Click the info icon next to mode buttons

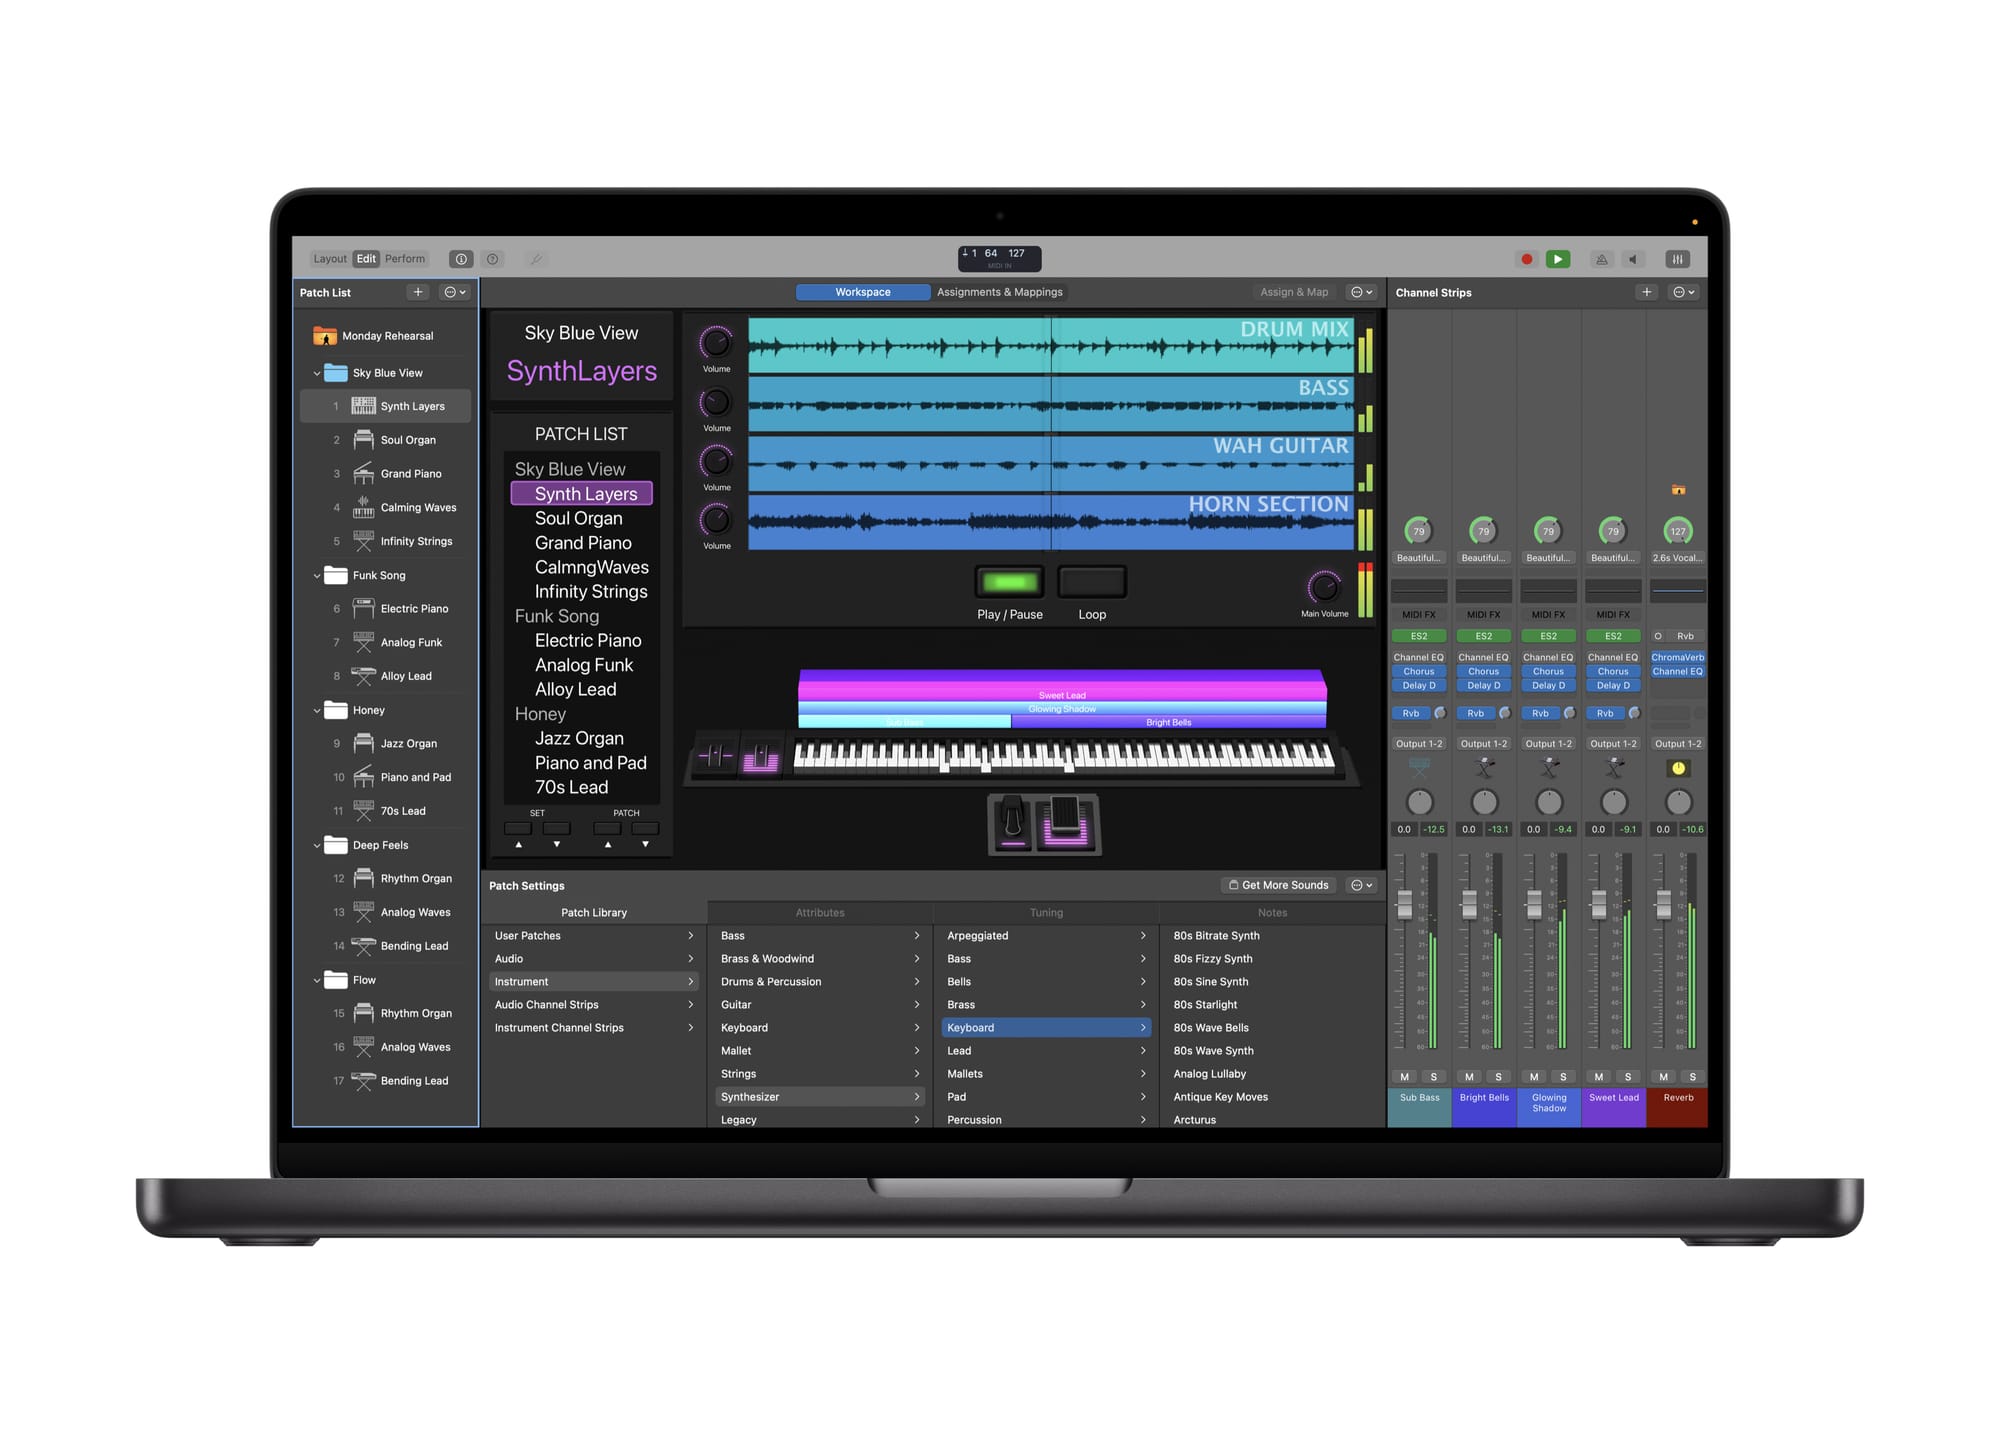461,258
